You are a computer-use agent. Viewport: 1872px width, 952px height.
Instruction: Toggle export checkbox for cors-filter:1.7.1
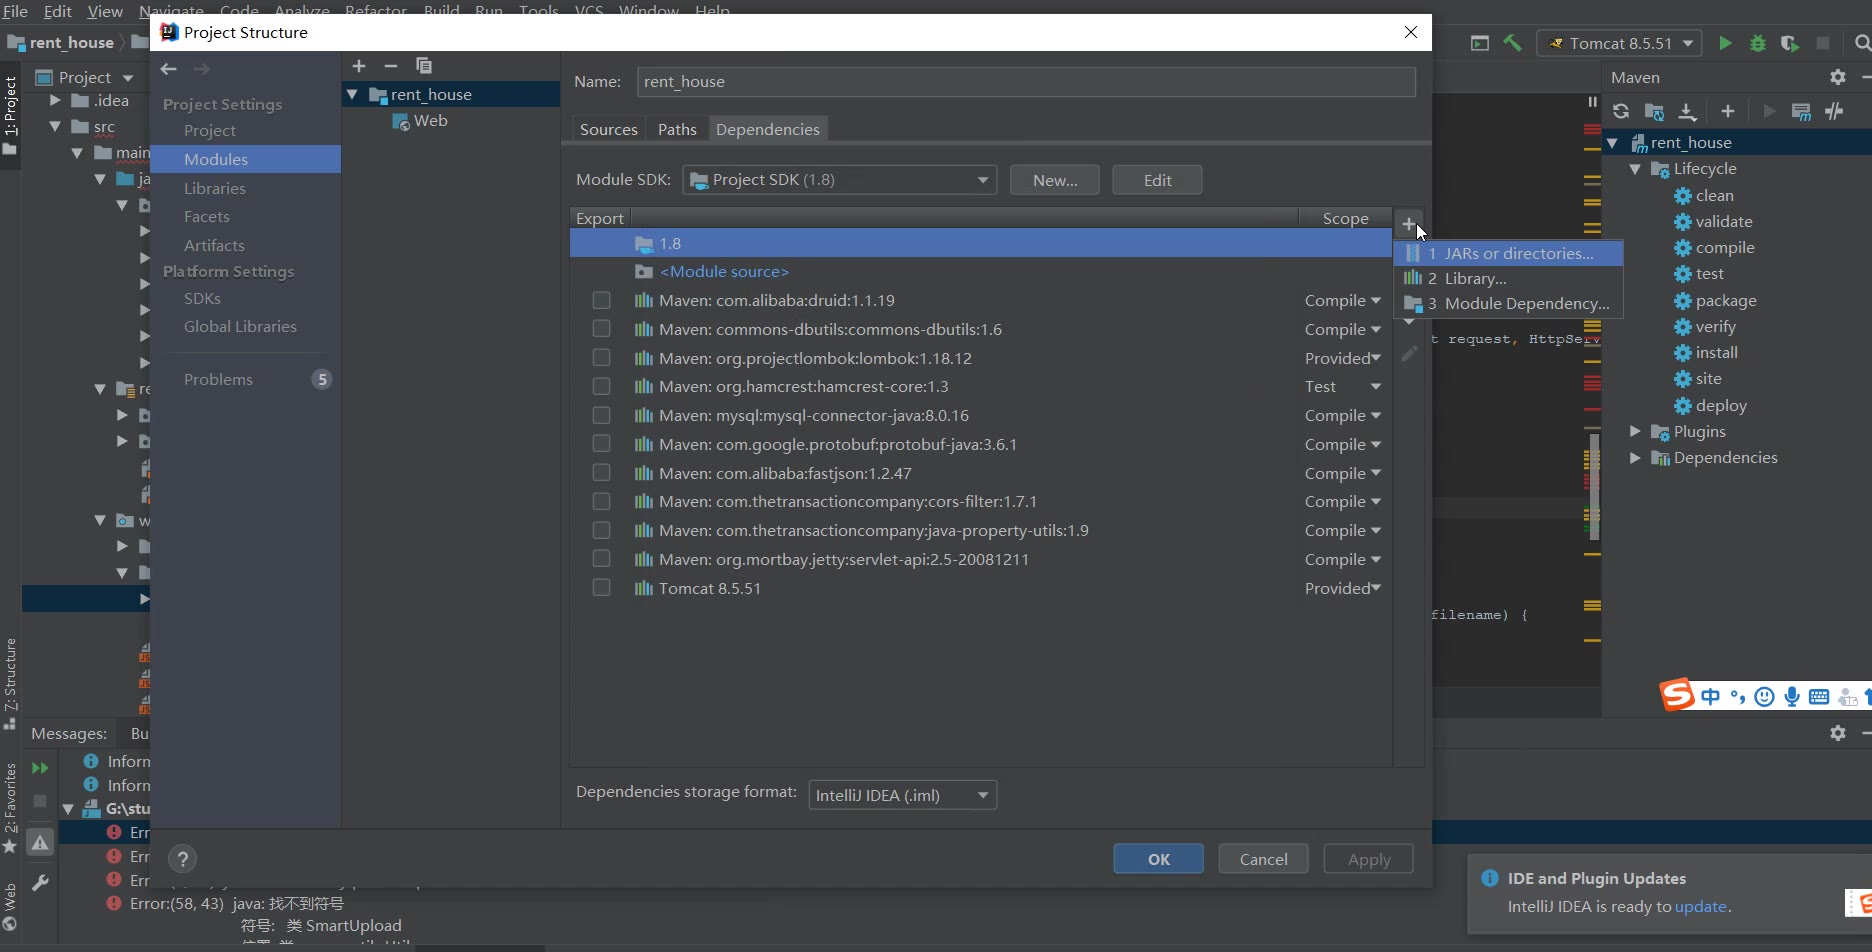coord(601,501)
